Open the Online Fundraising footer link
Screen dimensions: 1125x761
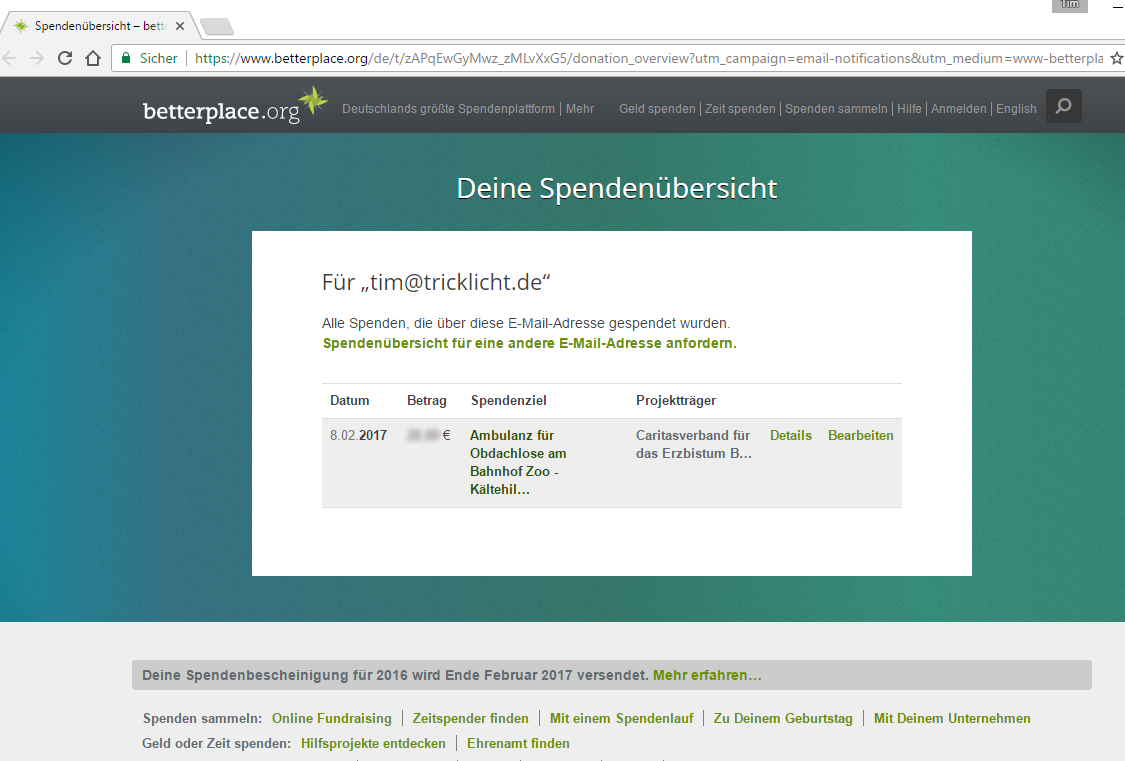click(x=331, y=719)
